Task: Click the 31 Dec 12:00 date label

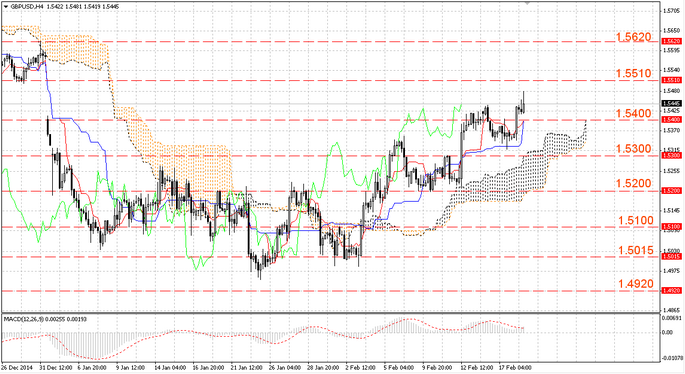Action: click(x=55, y=367)
